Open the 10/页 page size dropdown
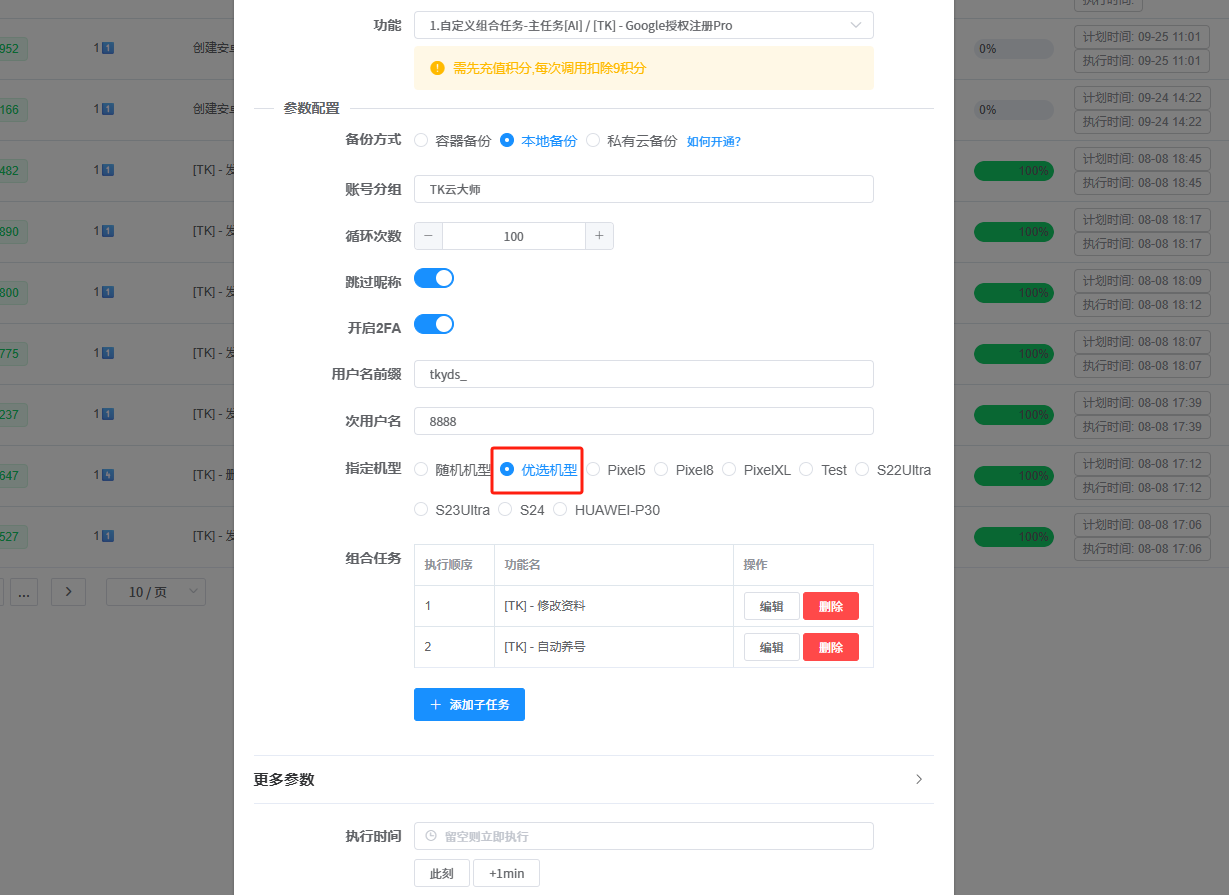 point(155,591)
